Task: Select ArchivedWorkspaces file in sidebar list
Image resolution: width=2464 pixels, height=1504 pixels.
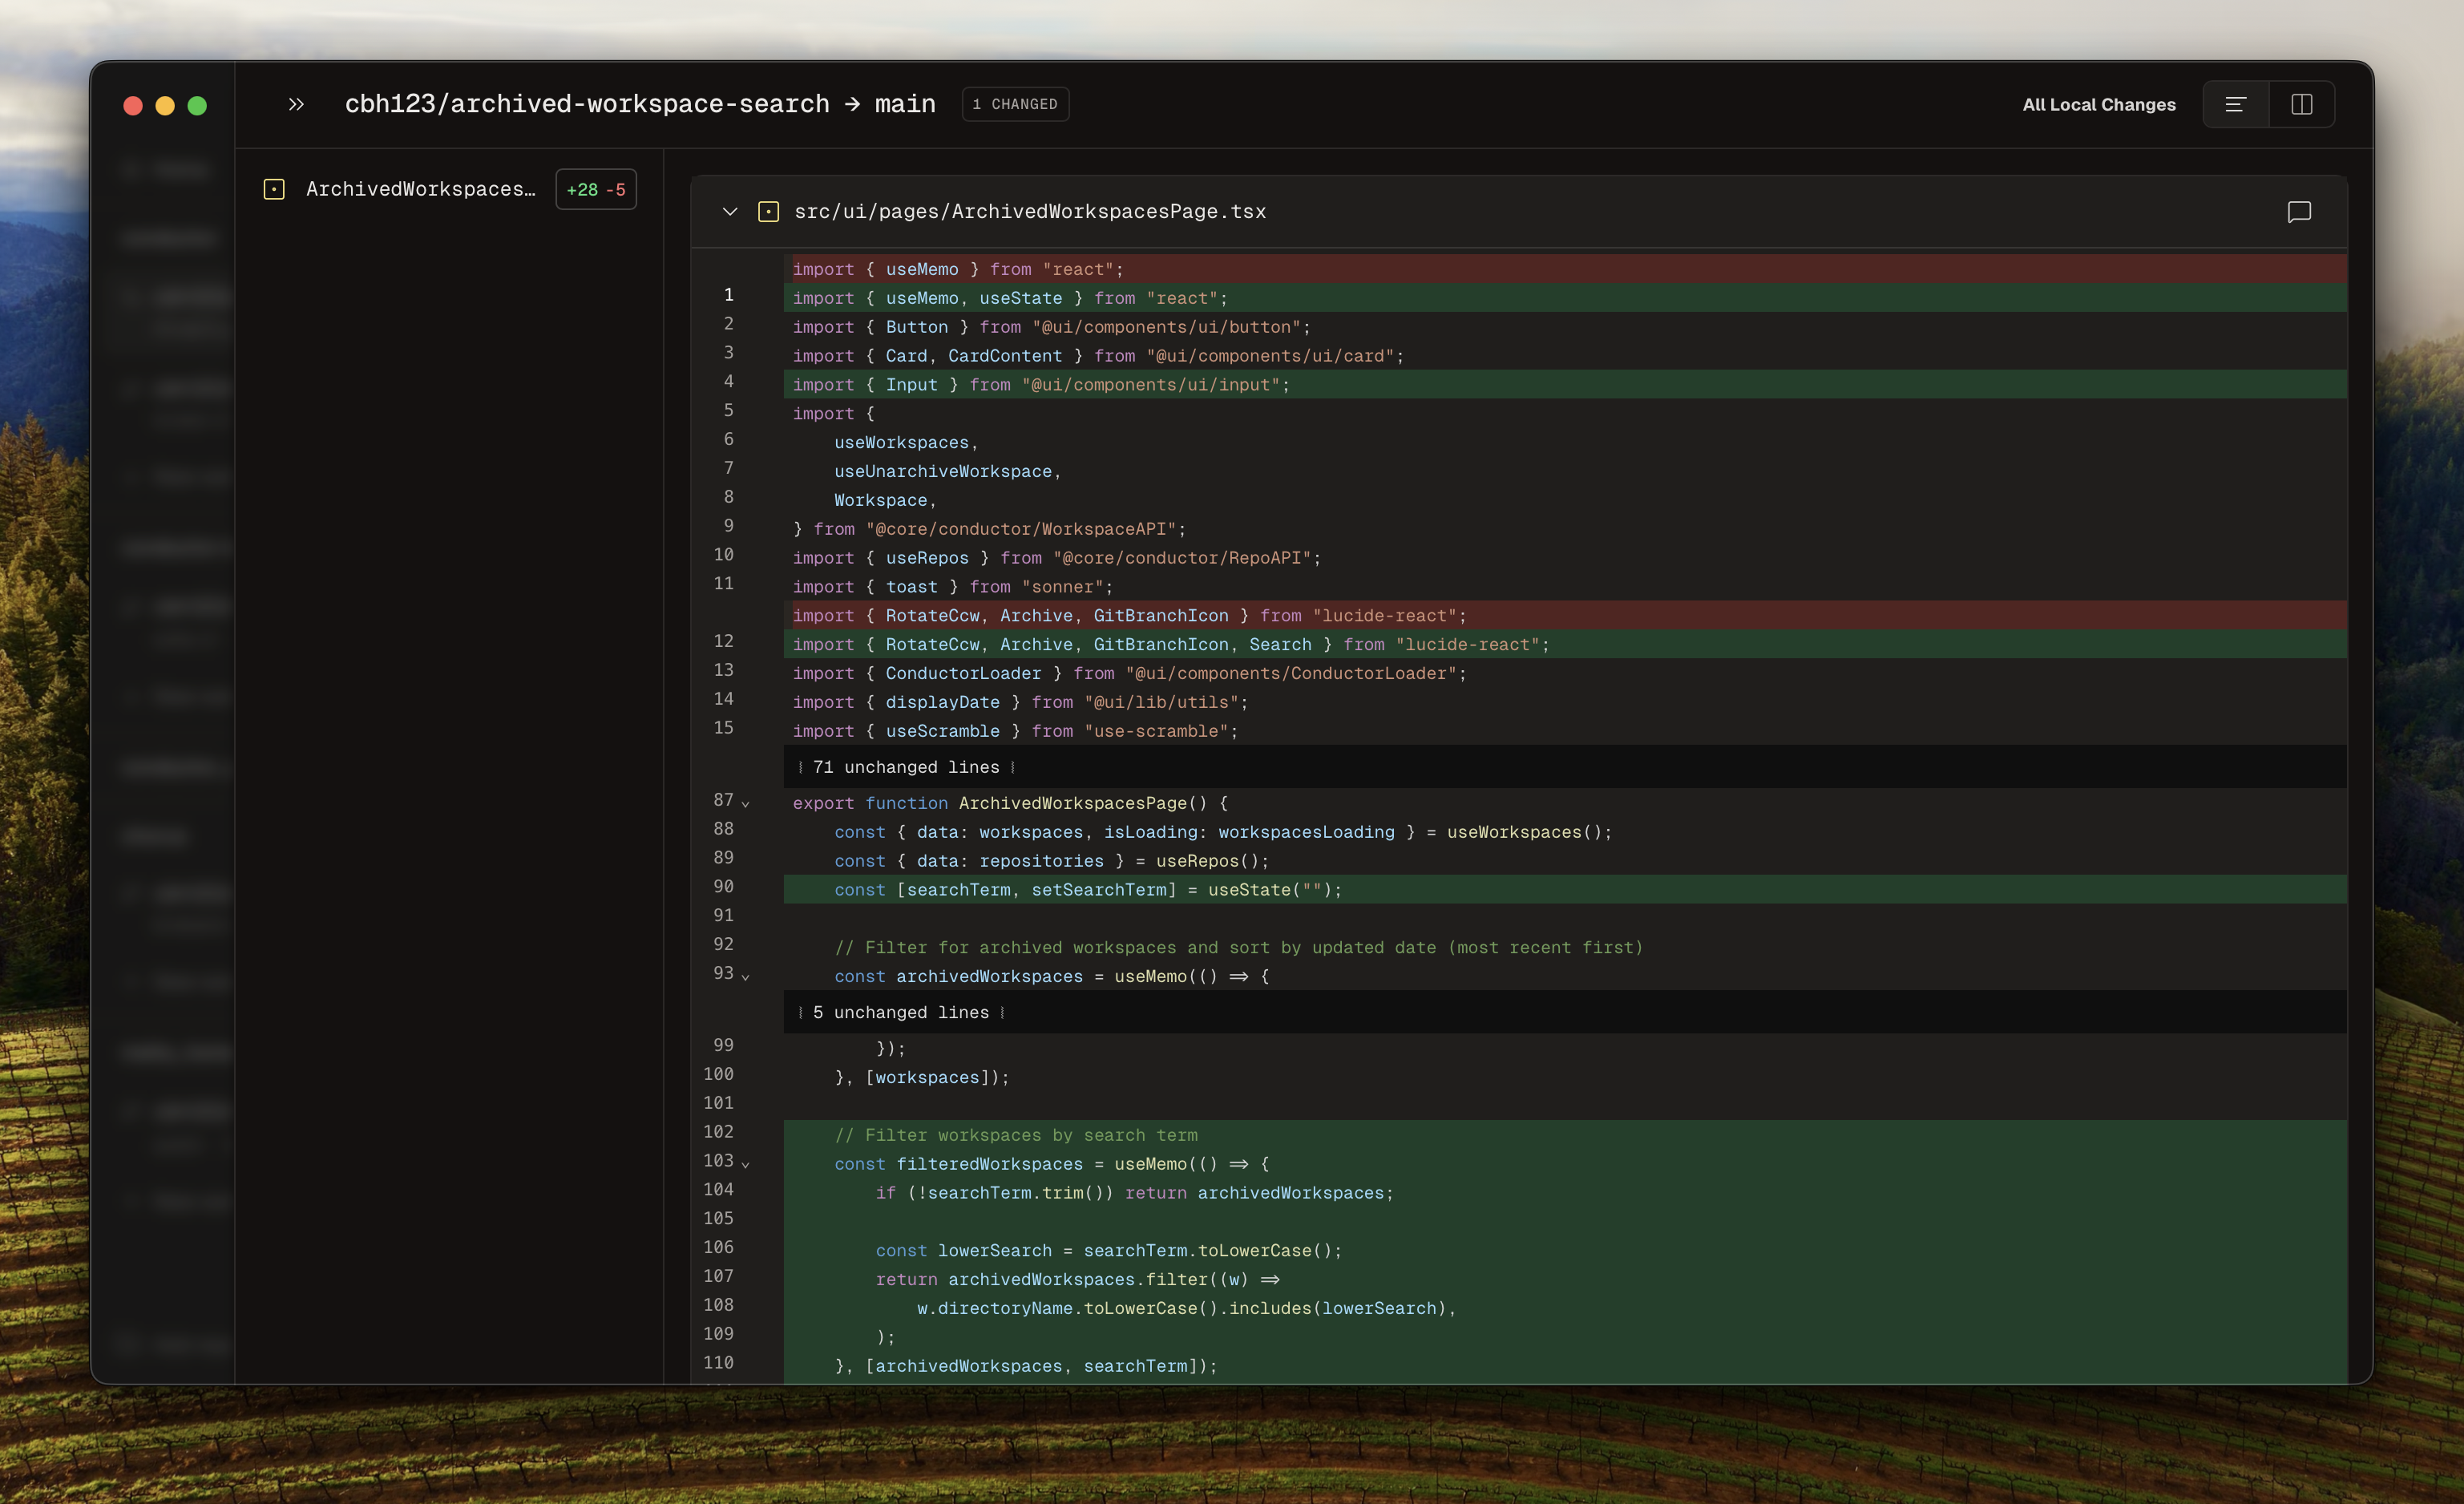Action: (420, 189)
